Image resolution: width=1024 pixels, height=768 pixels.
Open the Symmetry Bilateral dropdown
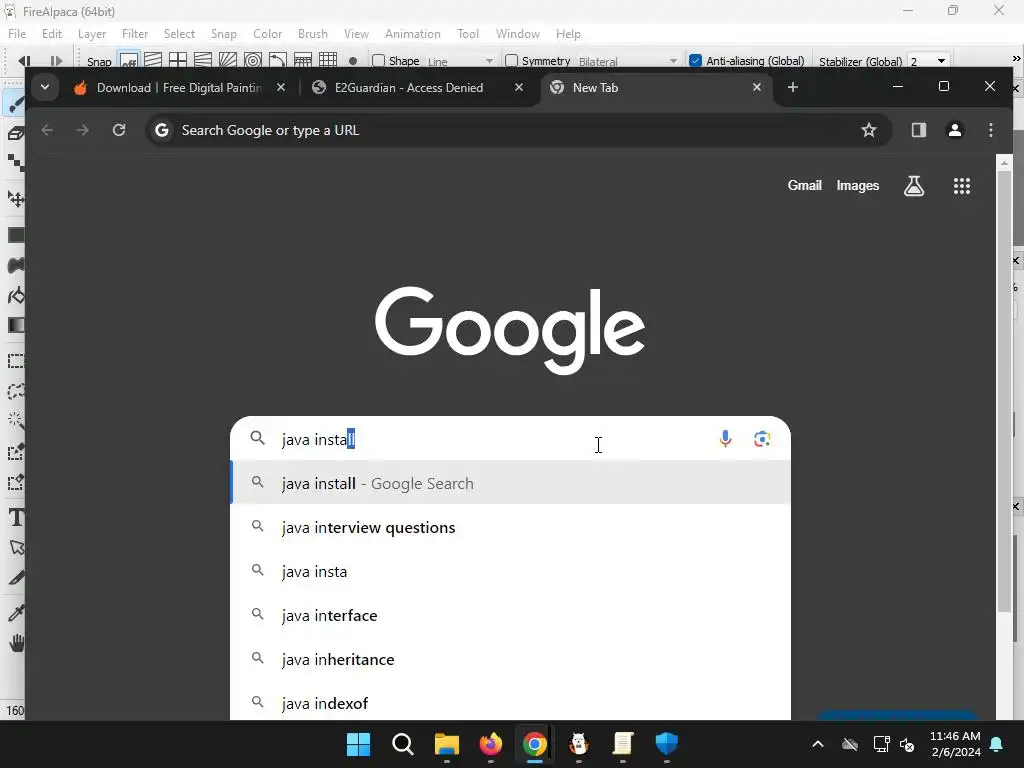(x=628, y=61)
